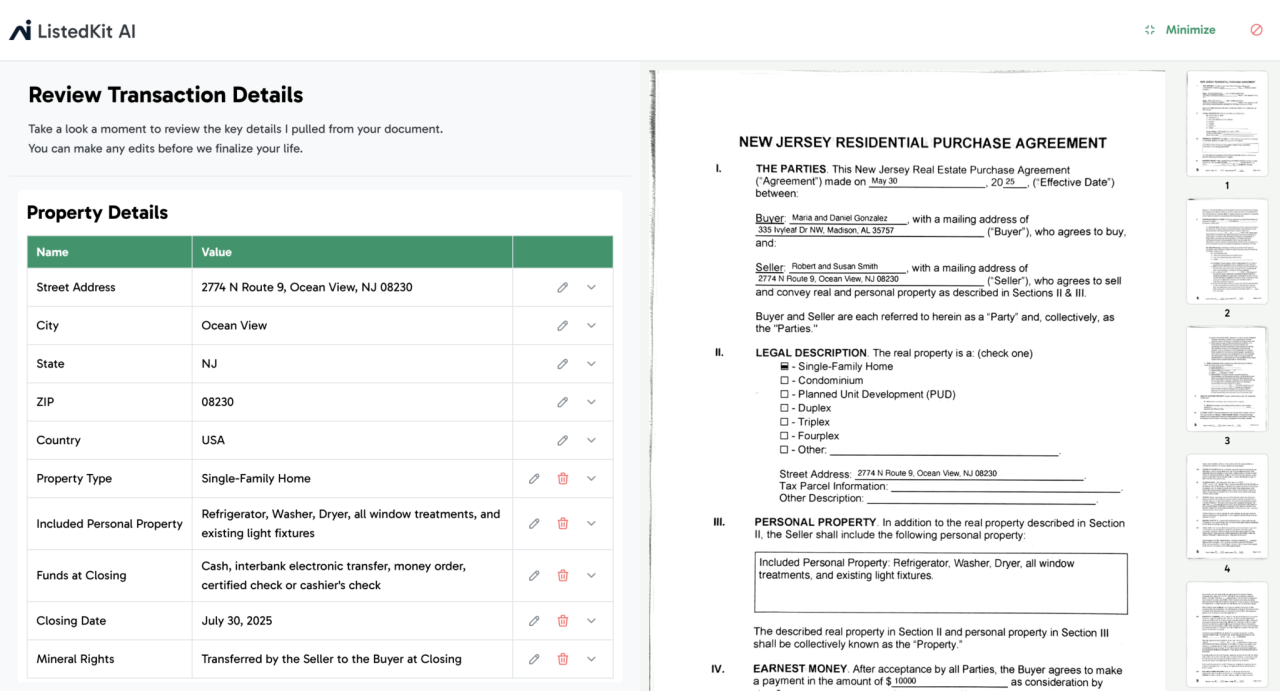Viewport: 1280px width, 691px height.
Task: Check the Condominium checkbox in document
Action: [784, 381]
